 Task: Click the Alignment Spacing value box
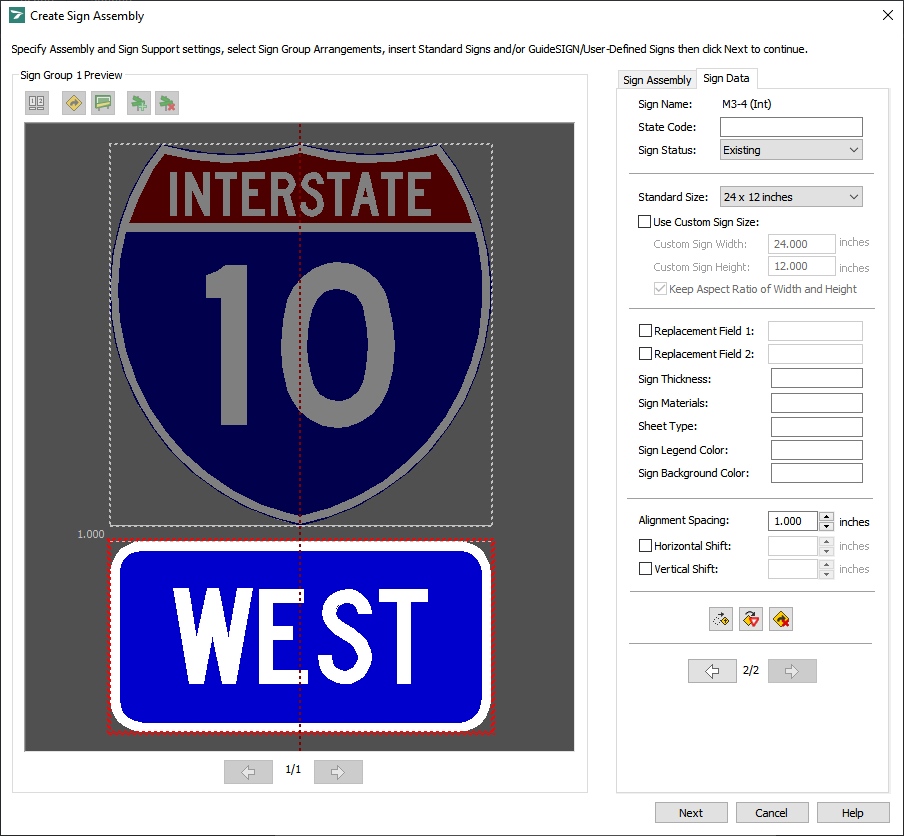click(x=793, y=521)
